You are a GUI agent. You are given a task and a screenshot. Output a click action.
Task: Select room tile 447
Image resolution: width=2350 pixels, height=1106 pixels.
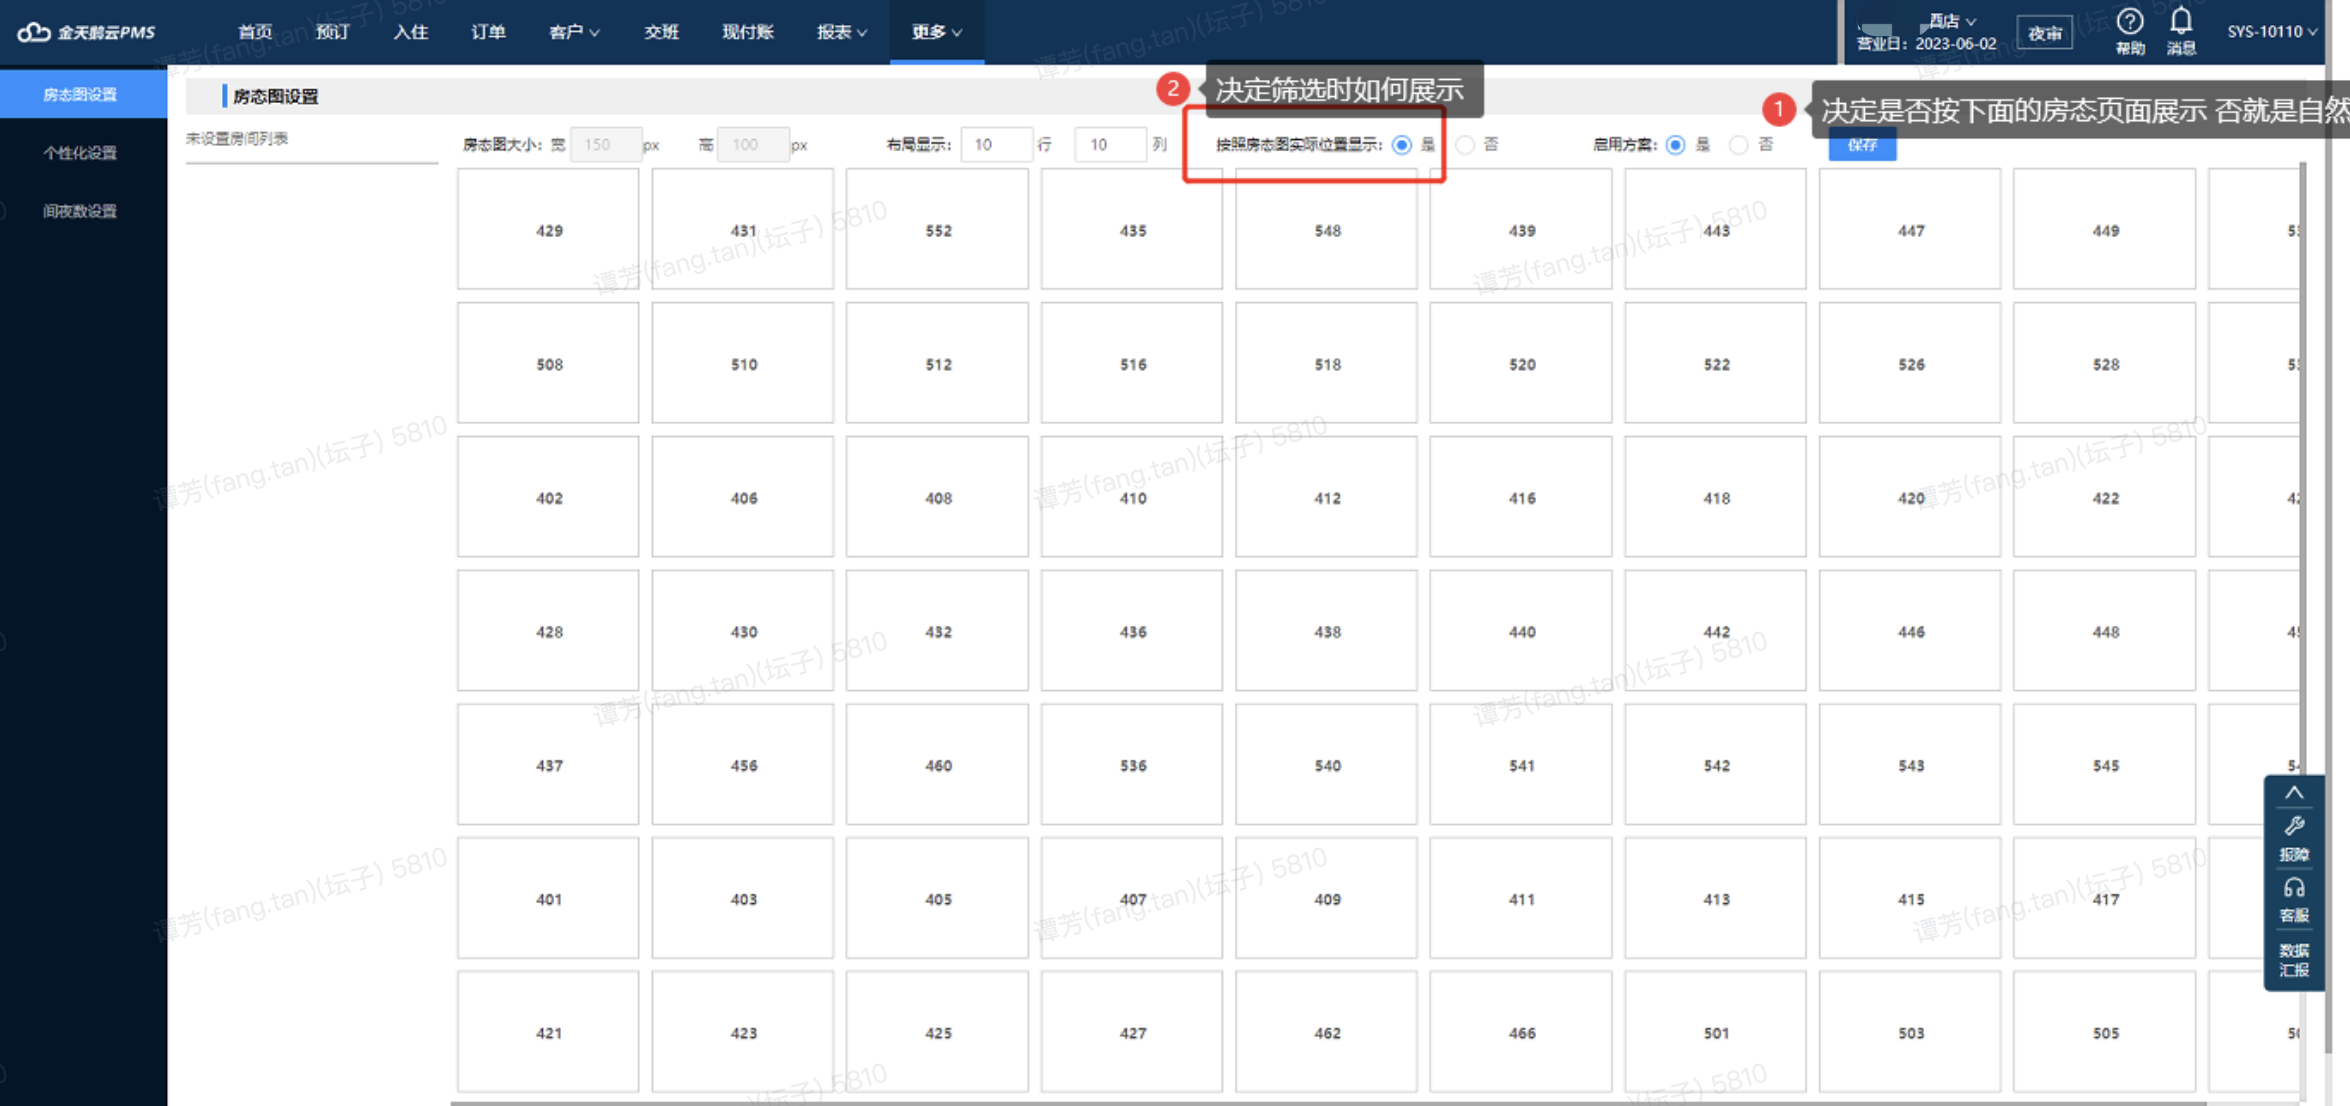point(1910,230)
